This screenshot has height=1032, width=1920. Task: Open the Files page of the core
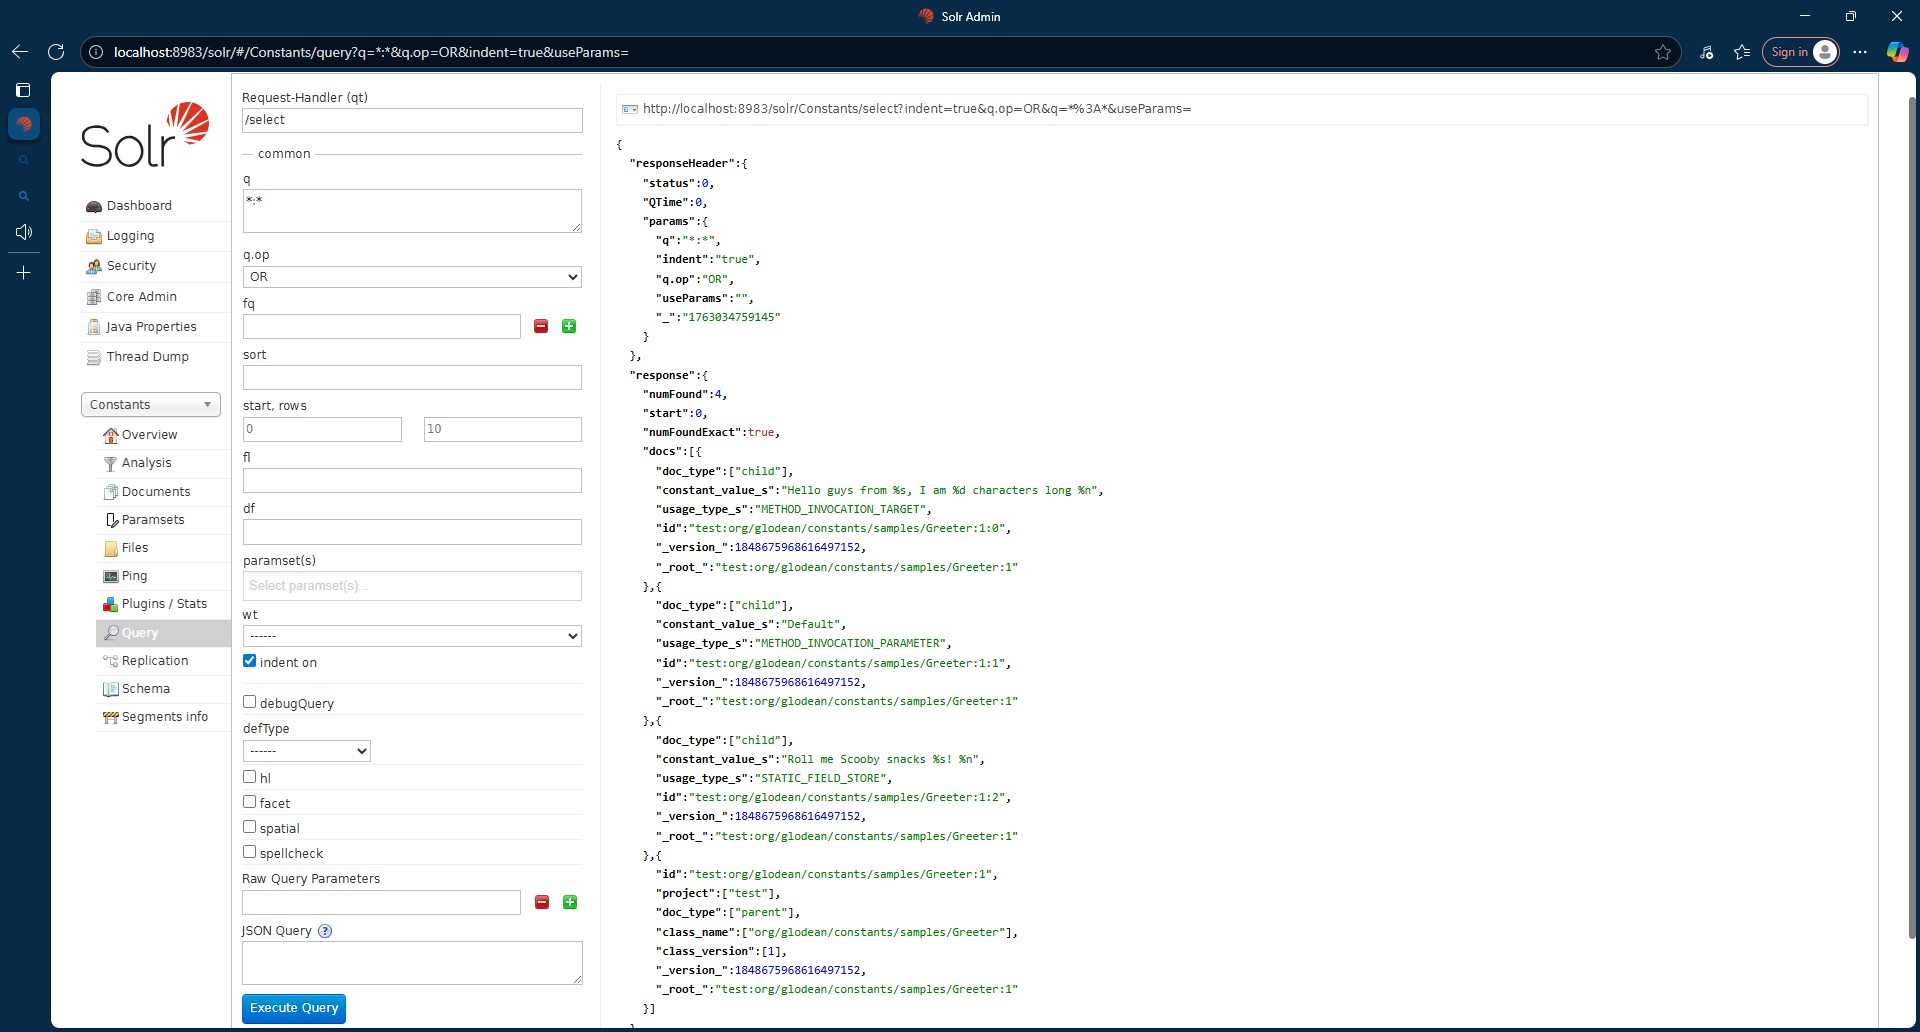pos(111,548)
